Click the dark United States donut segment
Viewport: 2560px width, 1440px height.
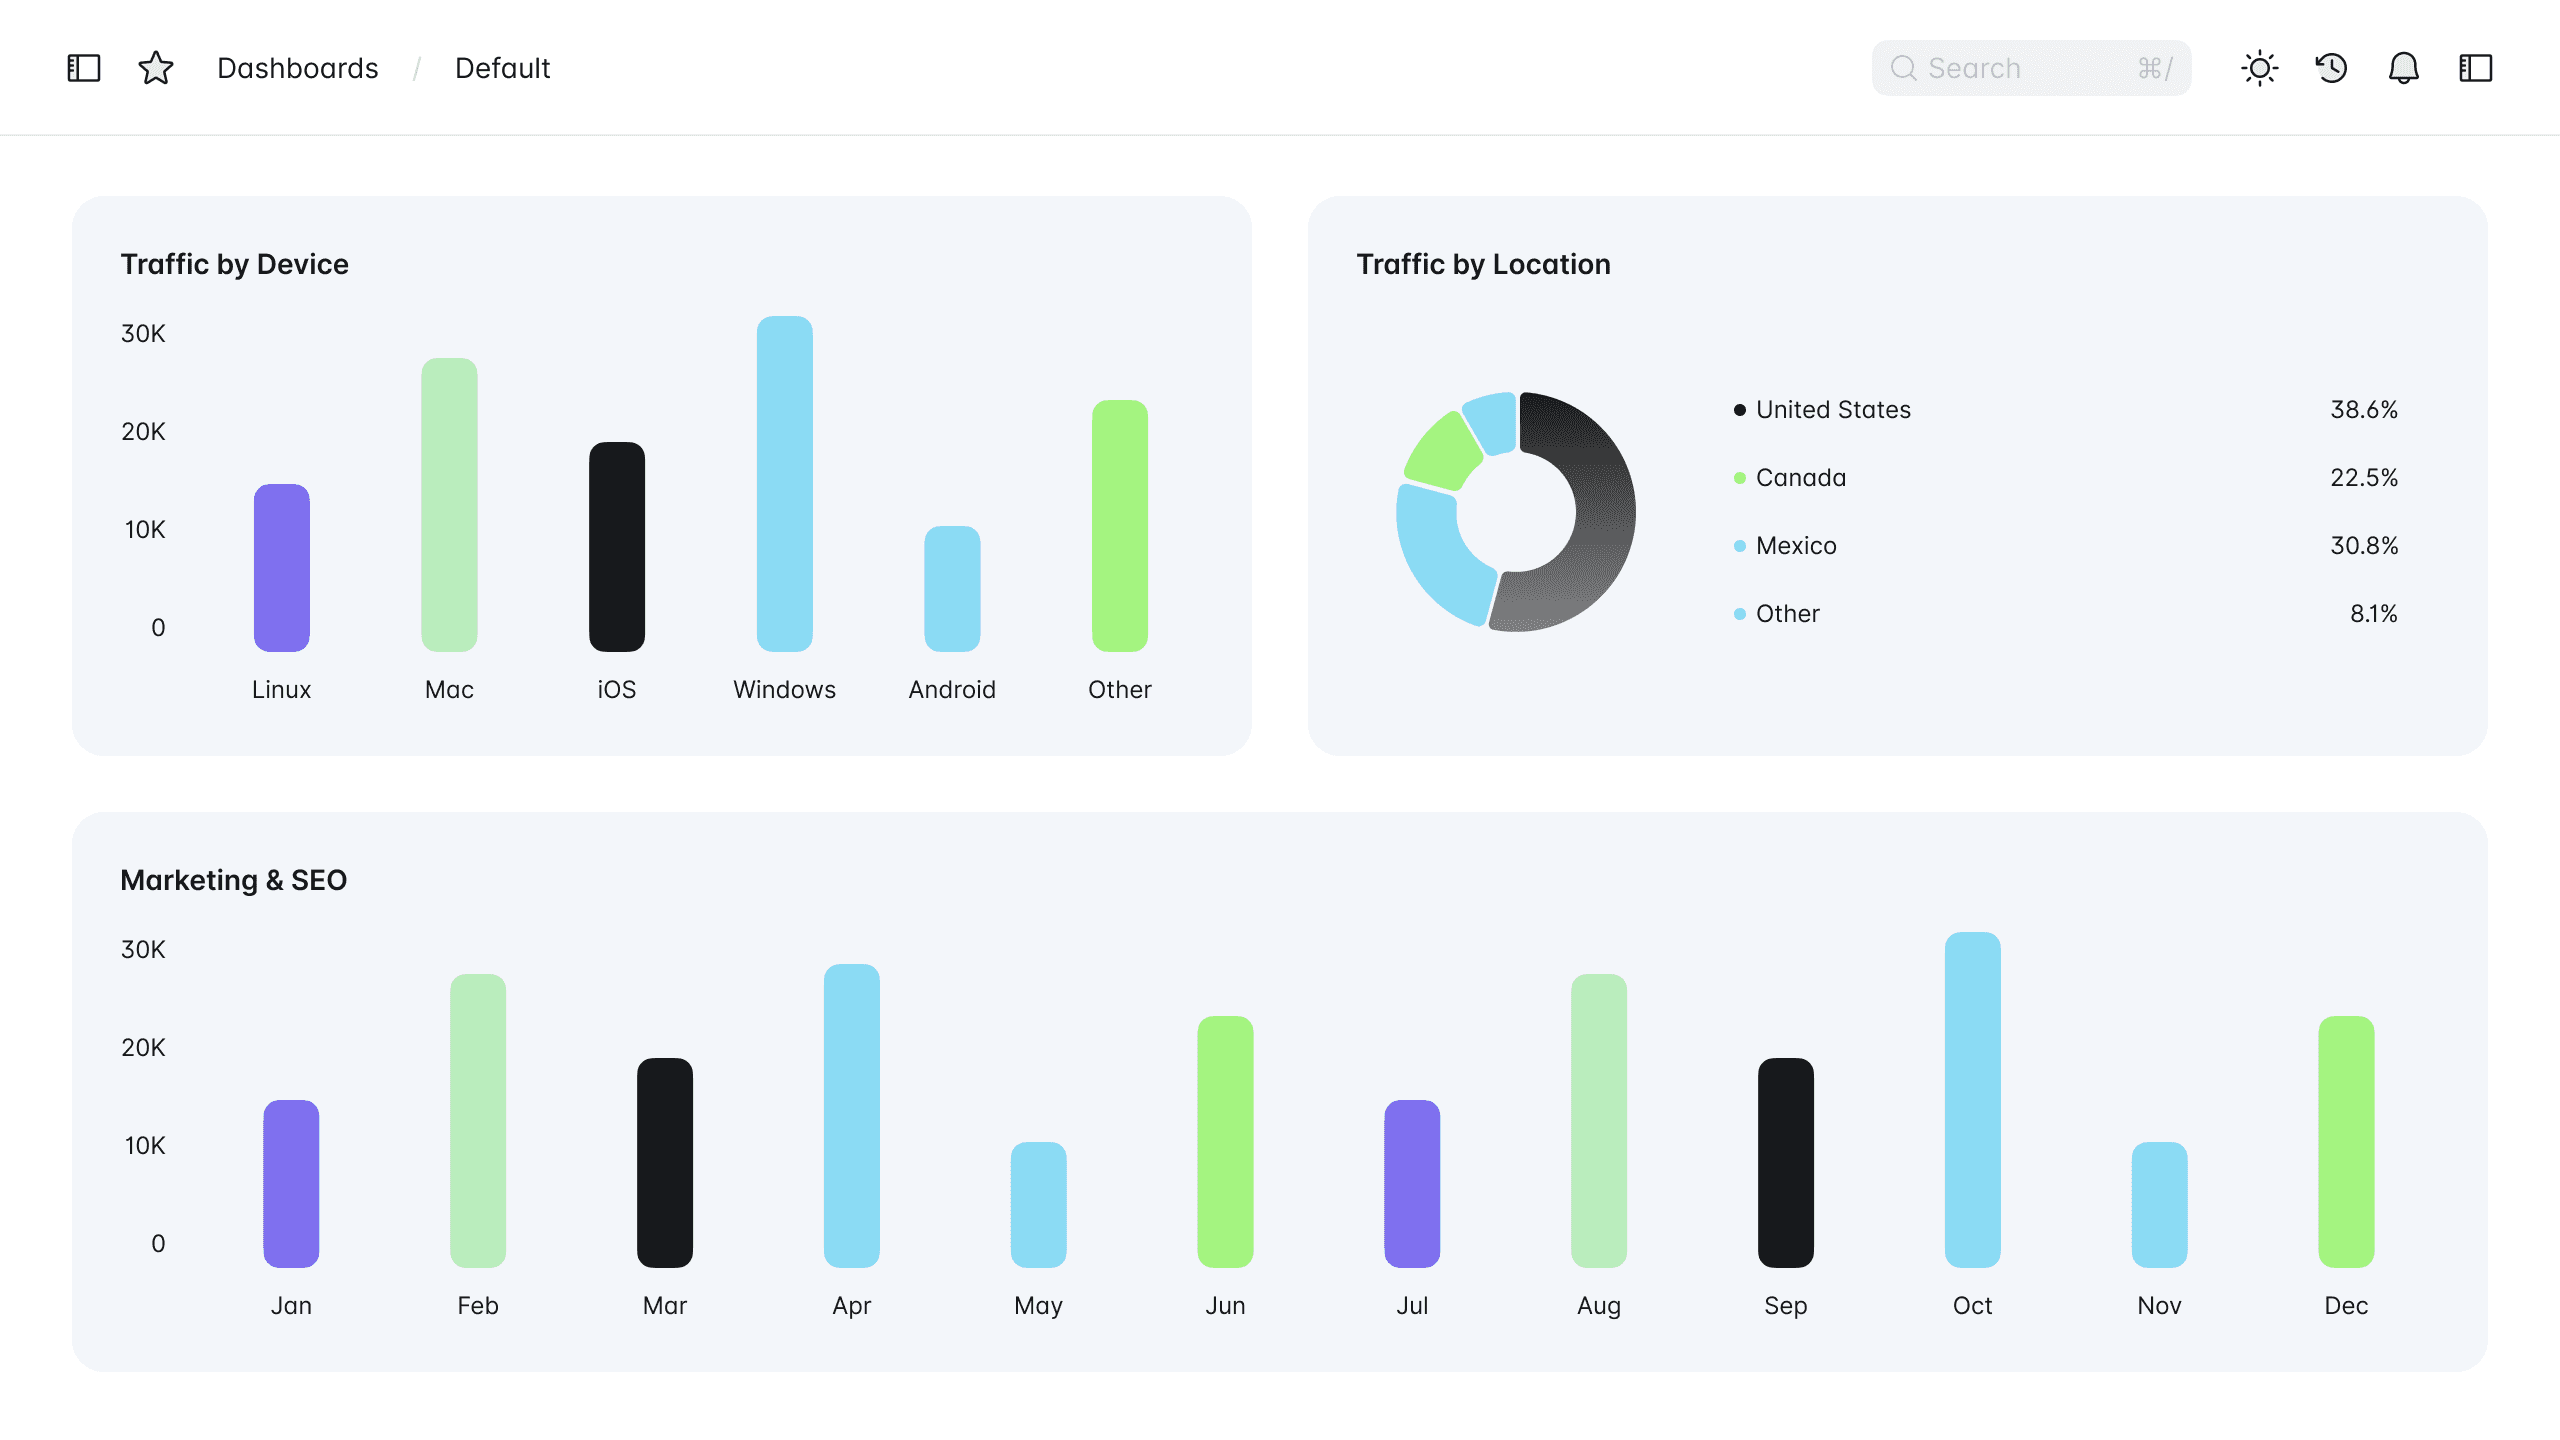pyautogui.click(x=1603, y=510)
